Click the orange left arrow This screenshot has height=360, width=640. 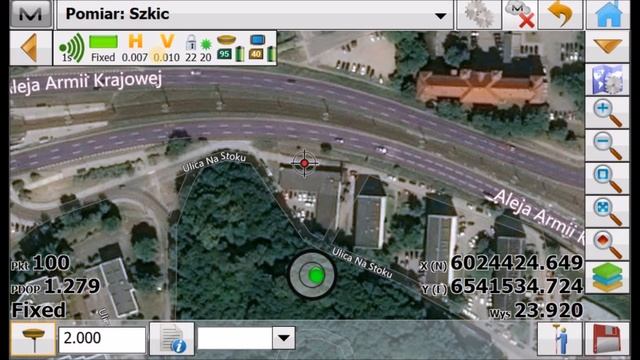pos(31,48)
